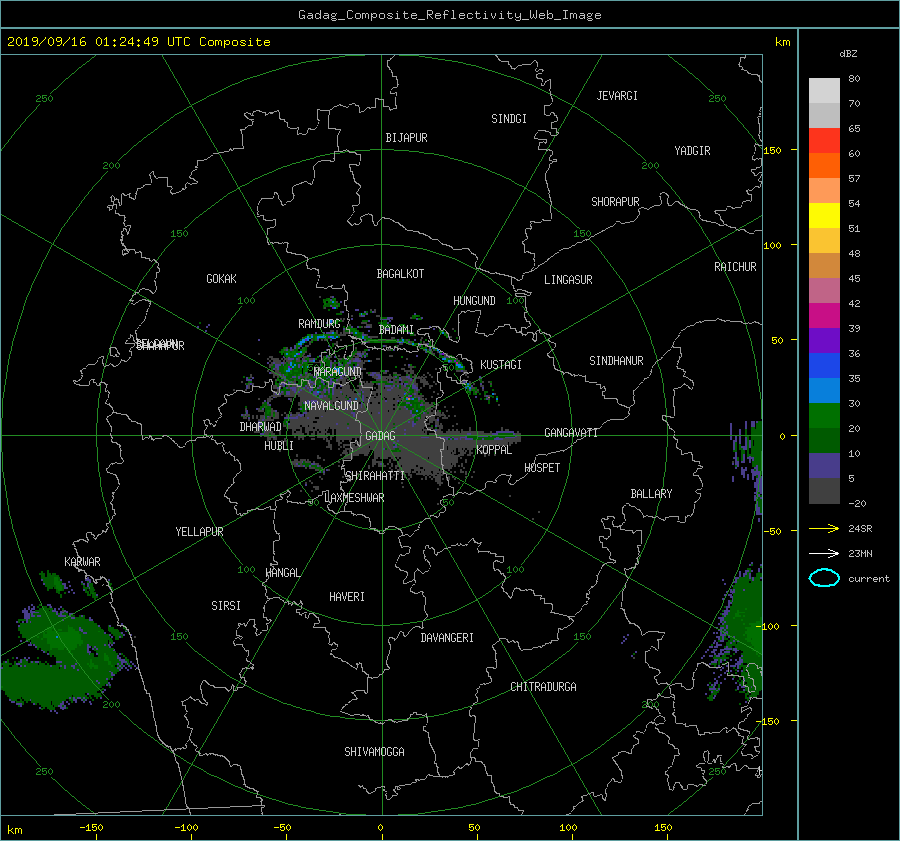Click the BALLARY label

[x=651, y=494]
